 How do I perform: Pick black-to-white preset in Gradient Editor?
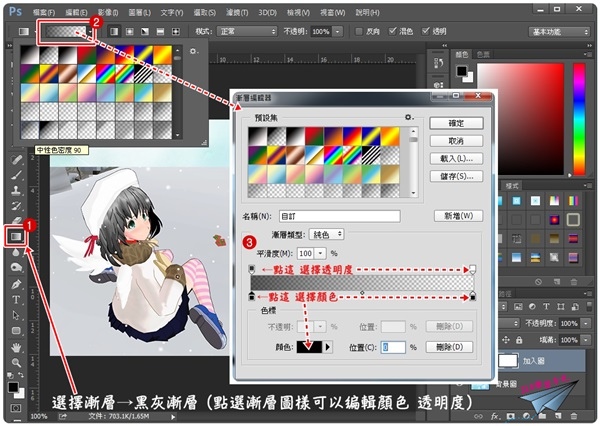click(258, 136)
